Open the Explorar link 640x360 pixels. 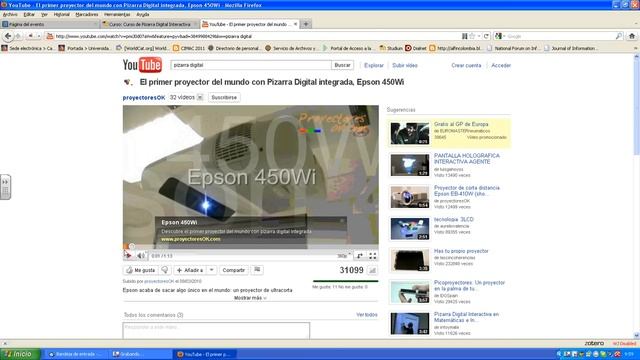tap(374, 65)
